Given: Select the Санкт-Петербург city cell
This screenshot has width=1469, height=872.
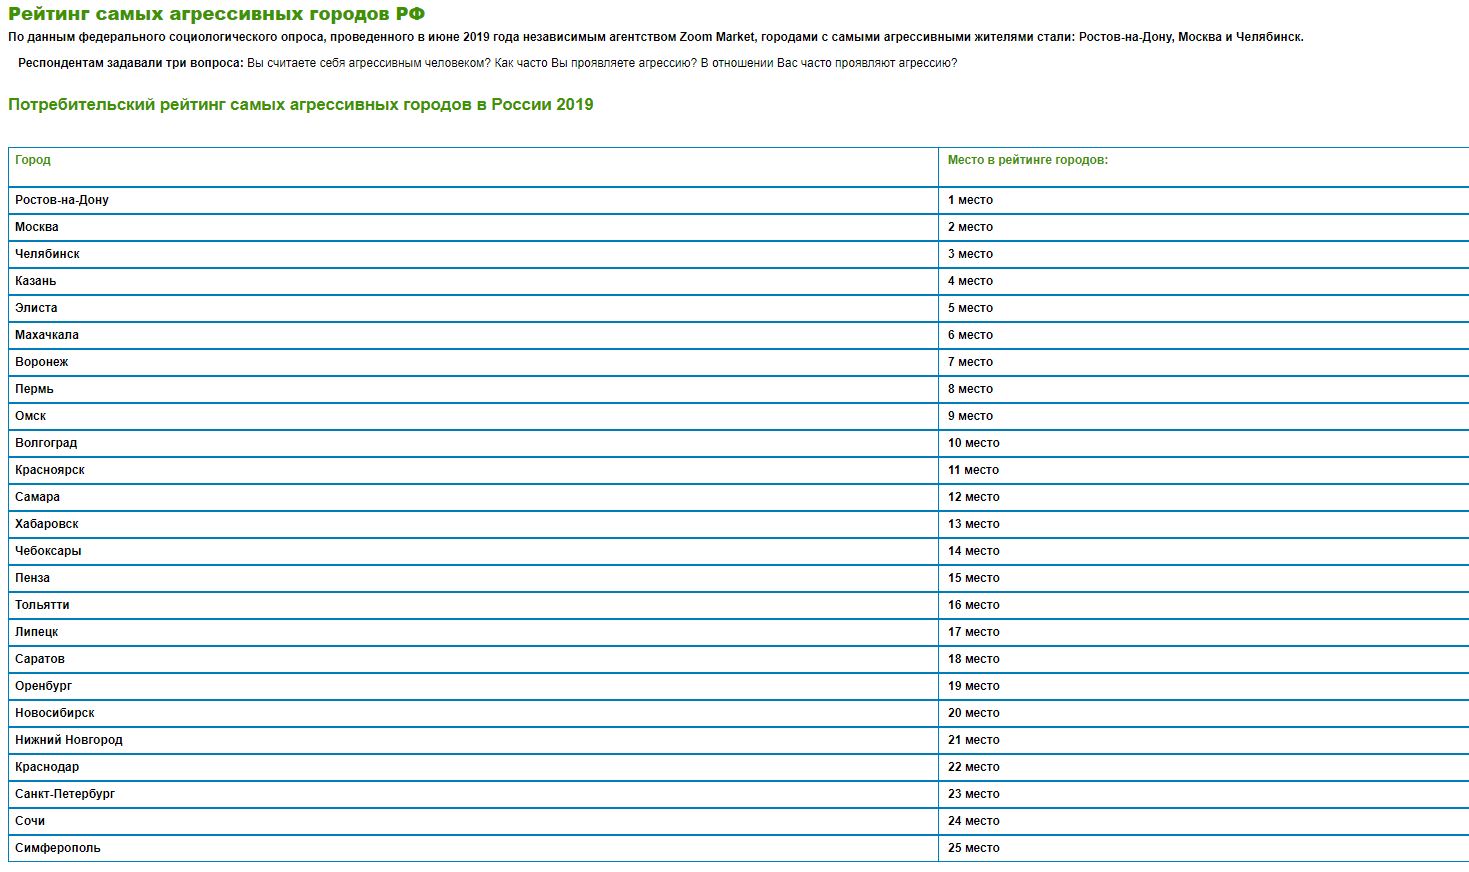Looking at the screenshot, I should [x=65, y=794].
